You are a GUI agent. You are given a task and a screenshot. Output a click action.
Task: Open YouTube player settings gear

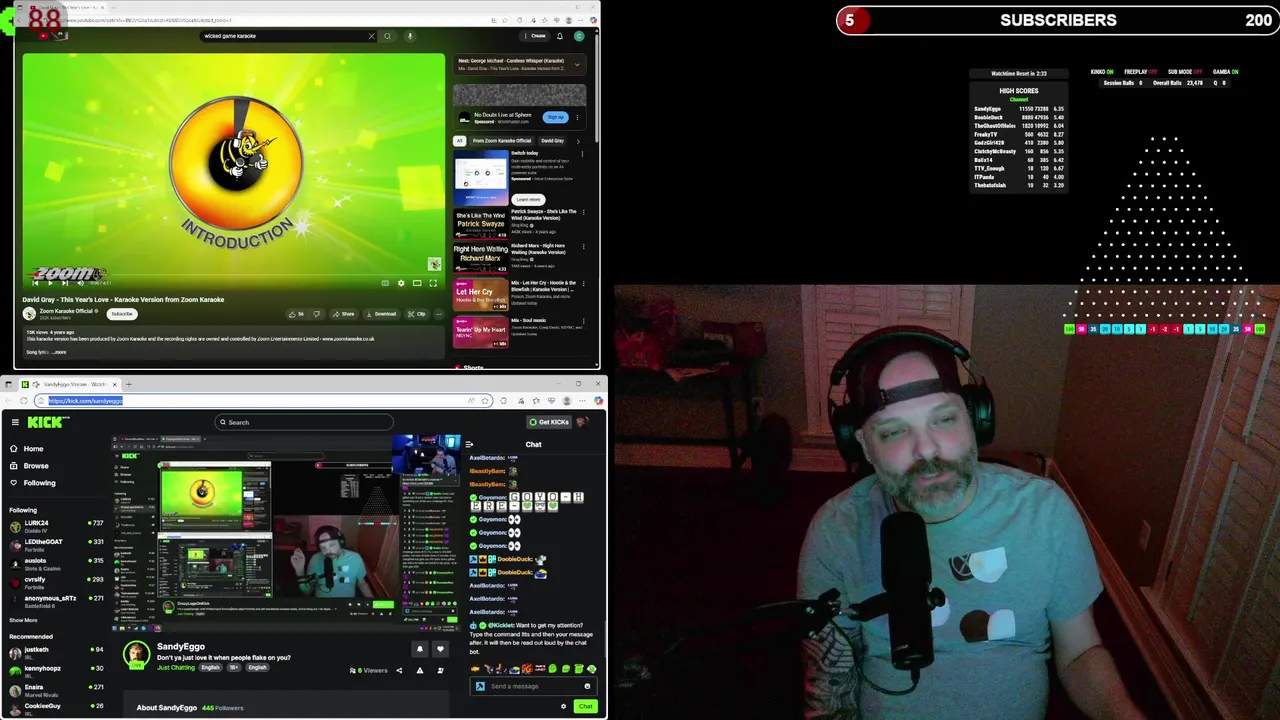(x=401, y=283)
